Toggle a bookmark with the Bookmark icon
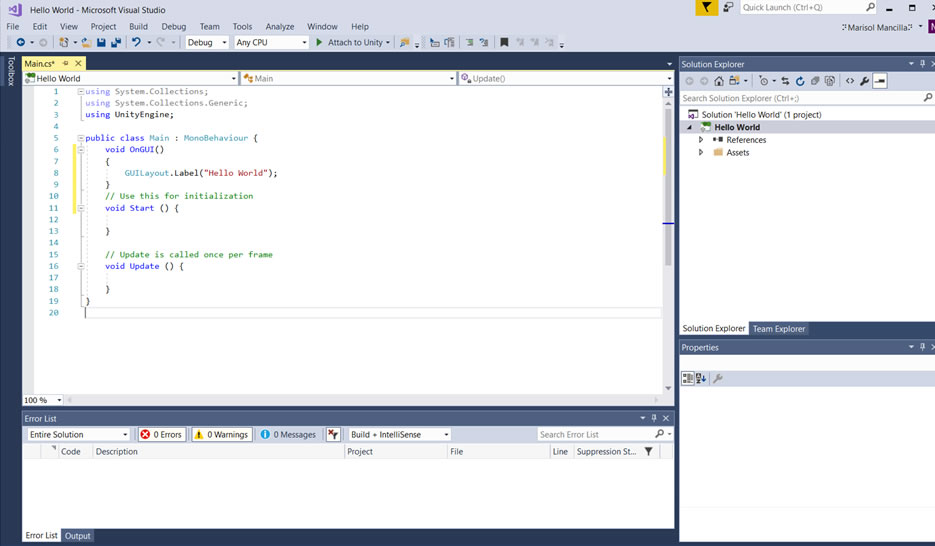 (x=504, y=42)
